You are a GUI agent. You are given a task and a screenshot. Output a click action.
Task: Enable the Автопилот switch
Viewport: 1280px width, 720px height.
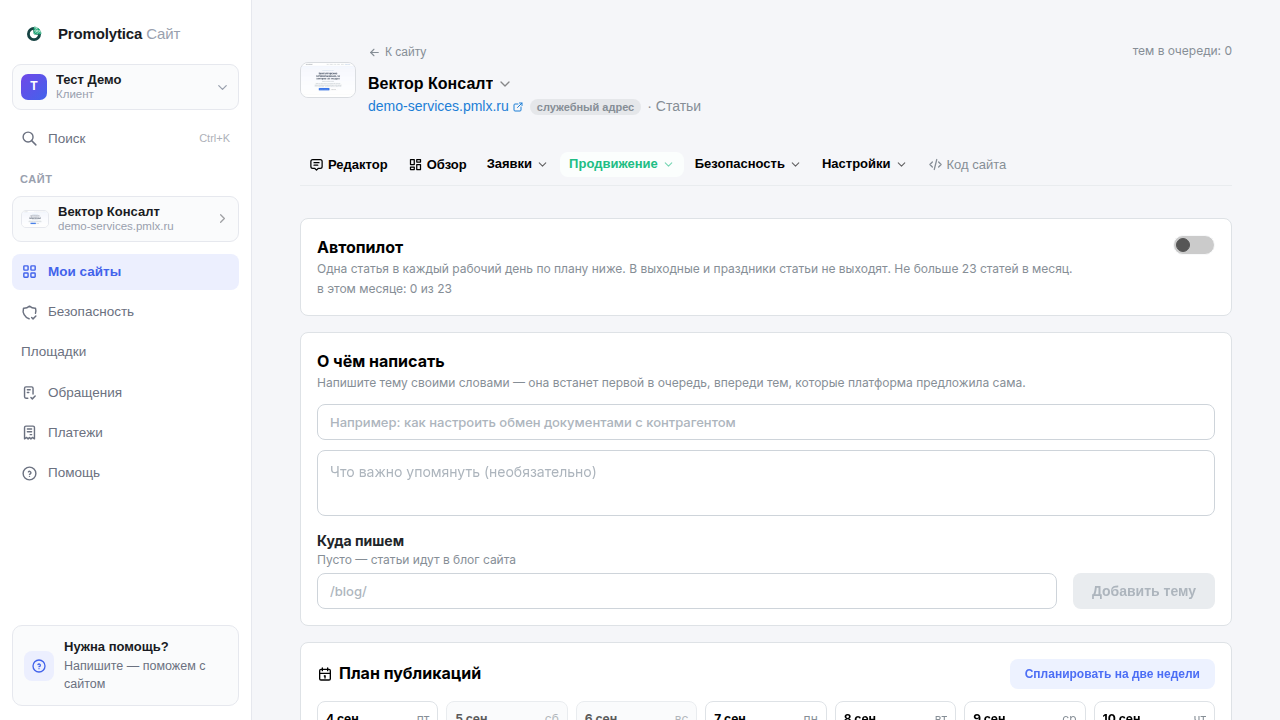(1194, 245)
